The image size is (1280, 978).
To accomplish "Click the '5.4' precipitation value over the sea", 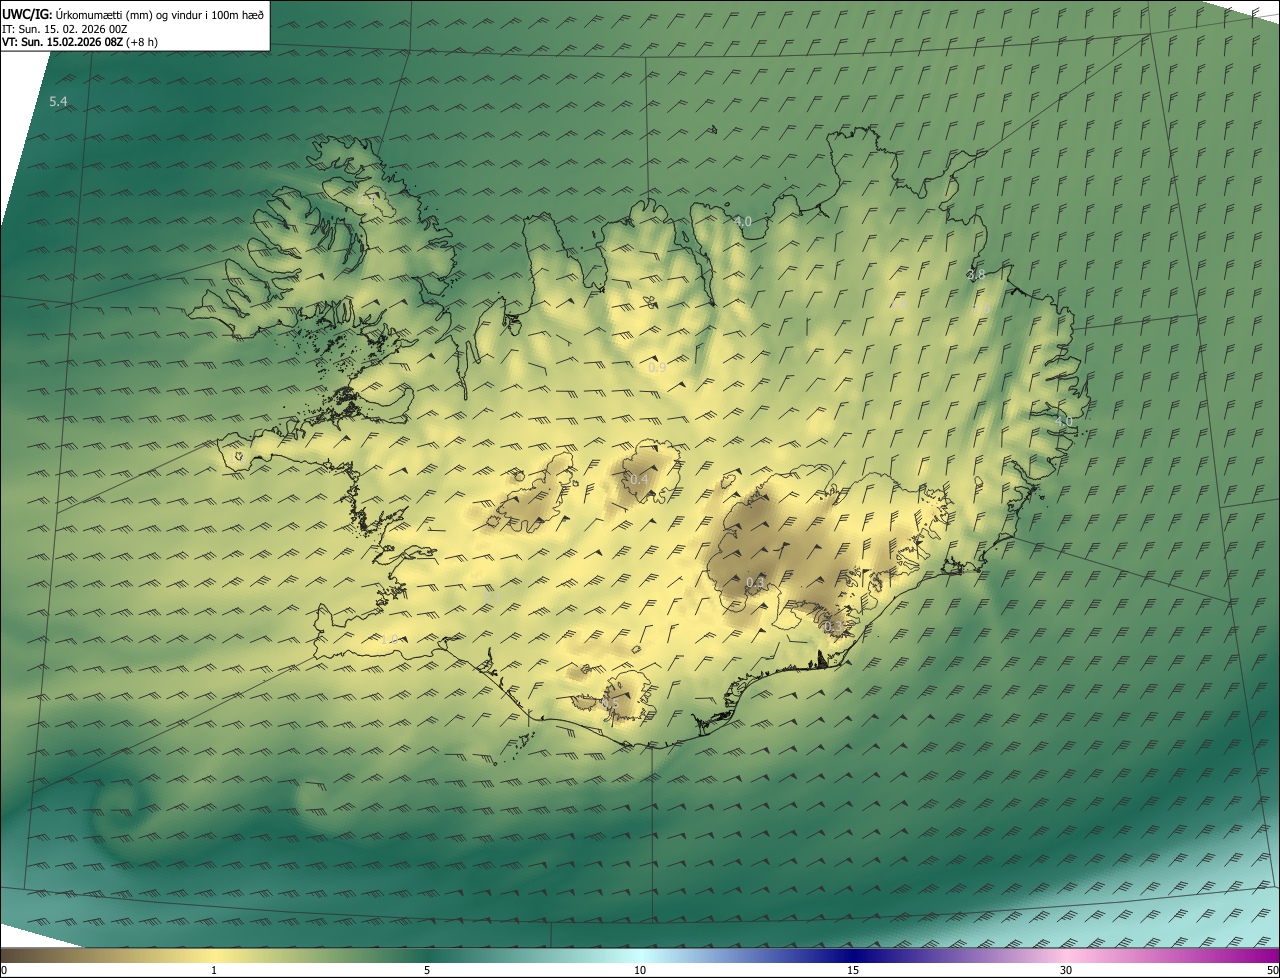I will pos(58,101).
